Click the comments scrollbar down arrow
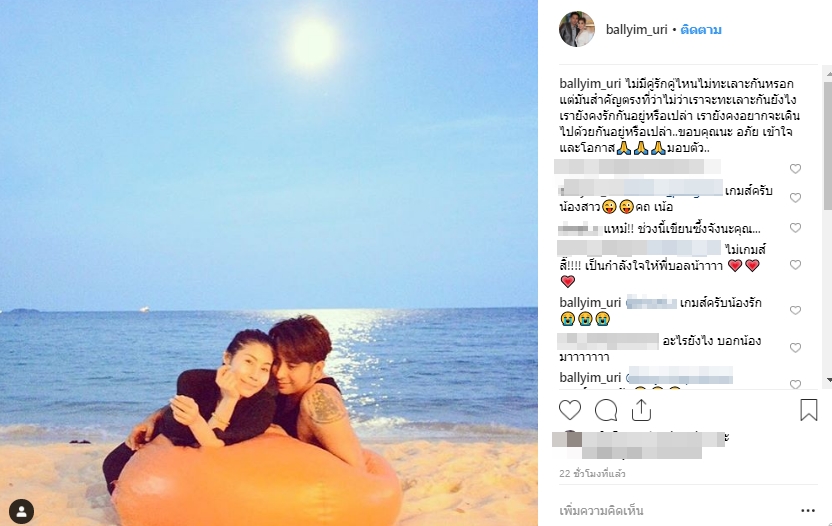Viewport: 832px width, 526px height. pos(828,380)
